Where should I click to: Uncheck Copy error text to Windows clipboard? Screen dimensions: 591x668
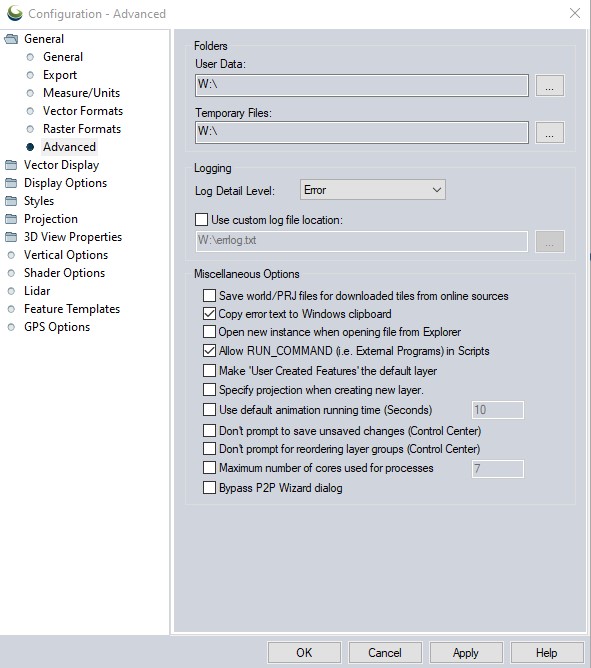coord(209,314)
